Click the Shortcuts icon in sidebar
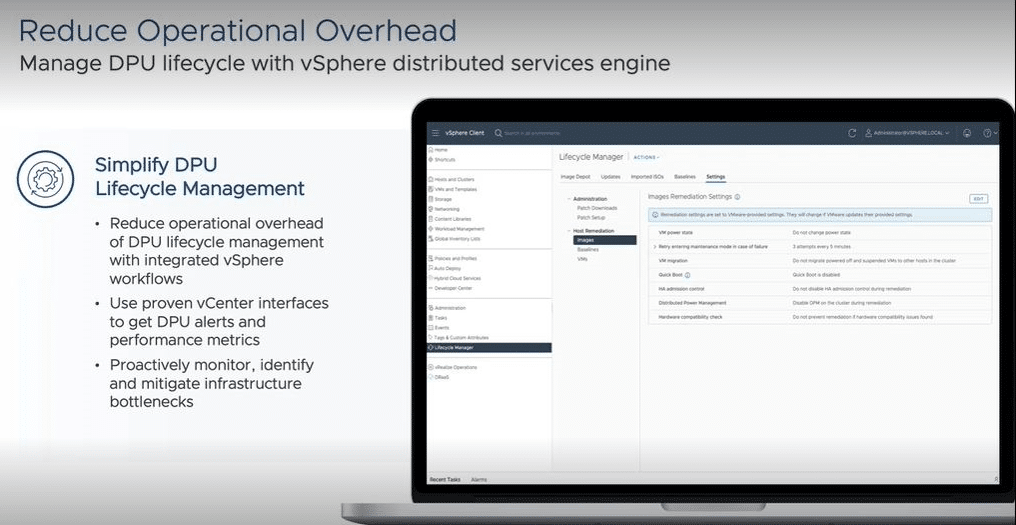 coord(431,159)
